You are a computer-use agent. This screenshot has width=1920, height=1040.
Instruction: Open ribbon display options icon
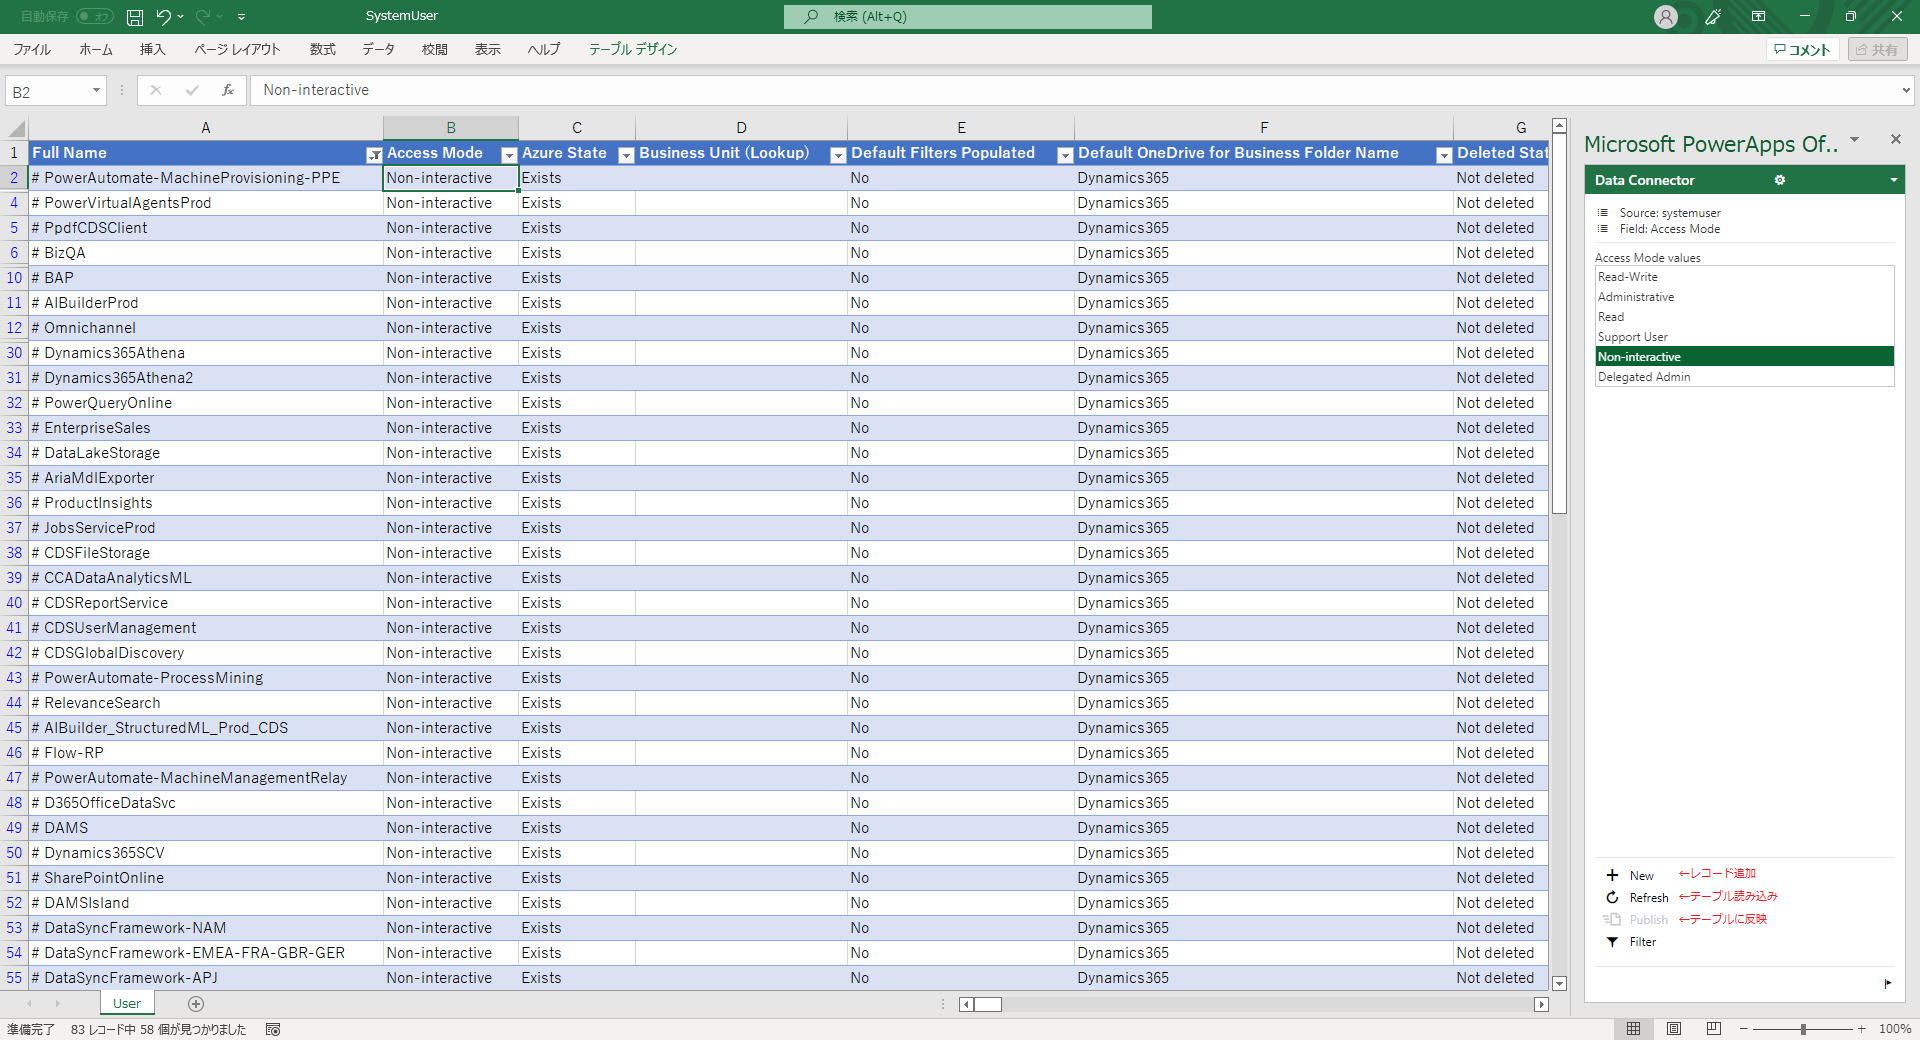(x=1758, y=17)
